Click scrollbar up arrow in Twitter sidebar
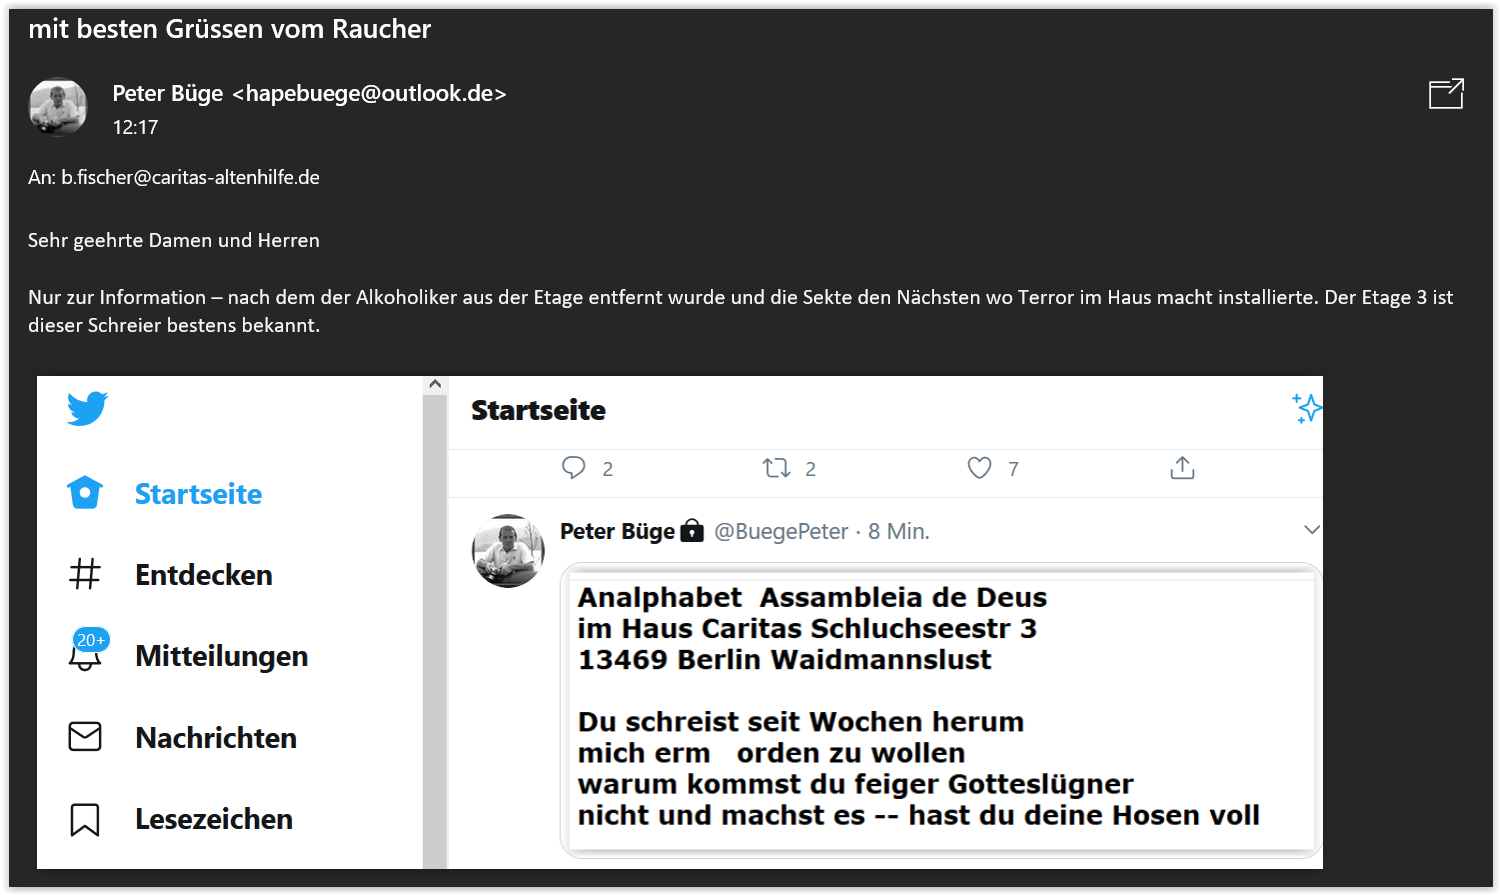This screenshot has height=895, width=1501. tap(434, 384)
